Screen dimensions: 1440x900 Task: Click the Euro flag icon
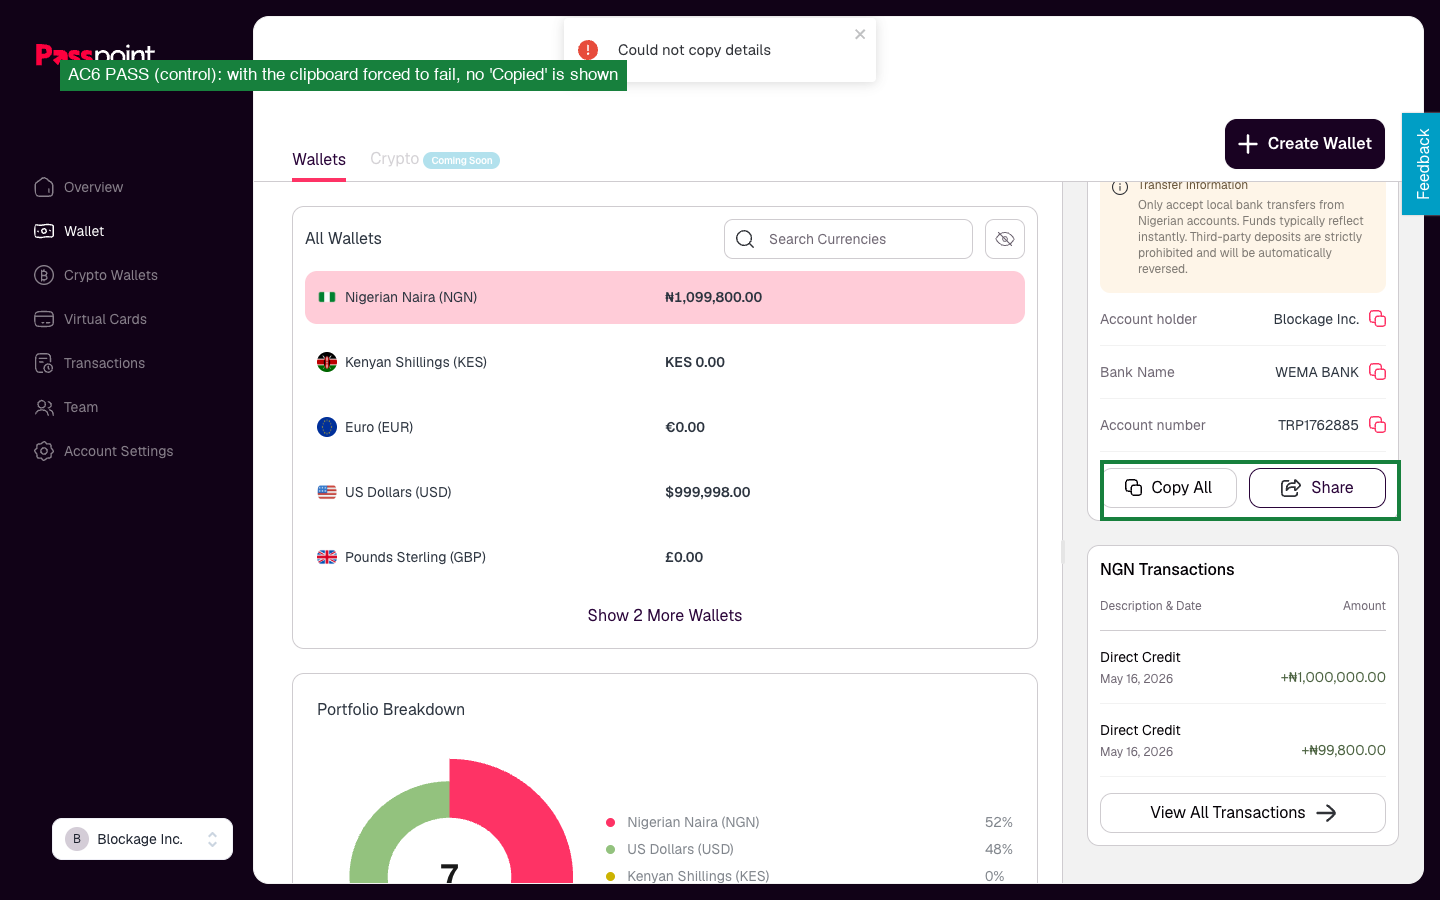(x=327, y=427)
